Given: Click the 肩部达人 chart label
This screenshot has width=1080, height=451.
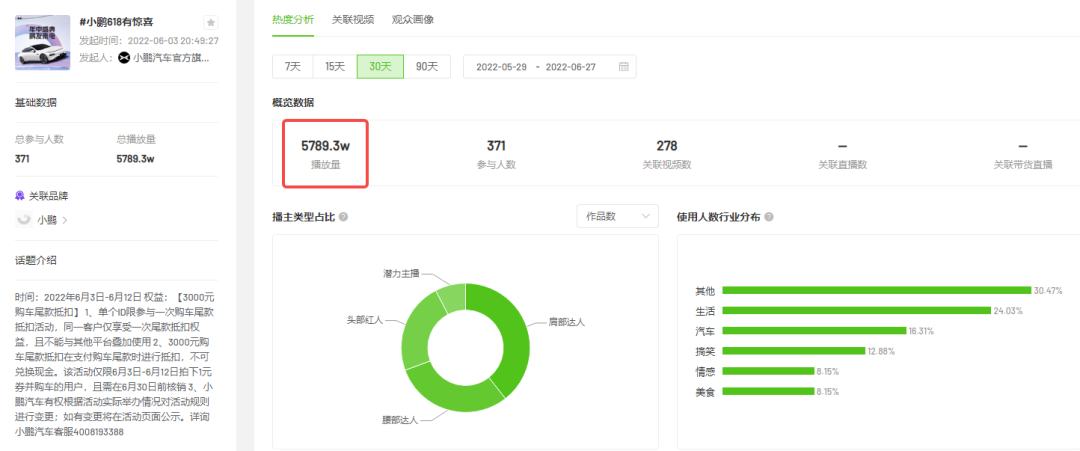Looking at the screenshot, I should point(566,321).
